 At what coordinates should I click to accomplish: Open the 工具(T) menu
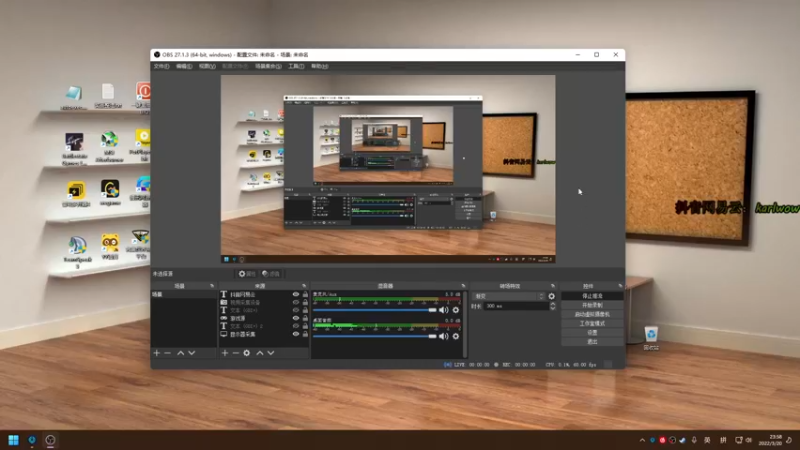pyautogui.click(x=296, y=66)
